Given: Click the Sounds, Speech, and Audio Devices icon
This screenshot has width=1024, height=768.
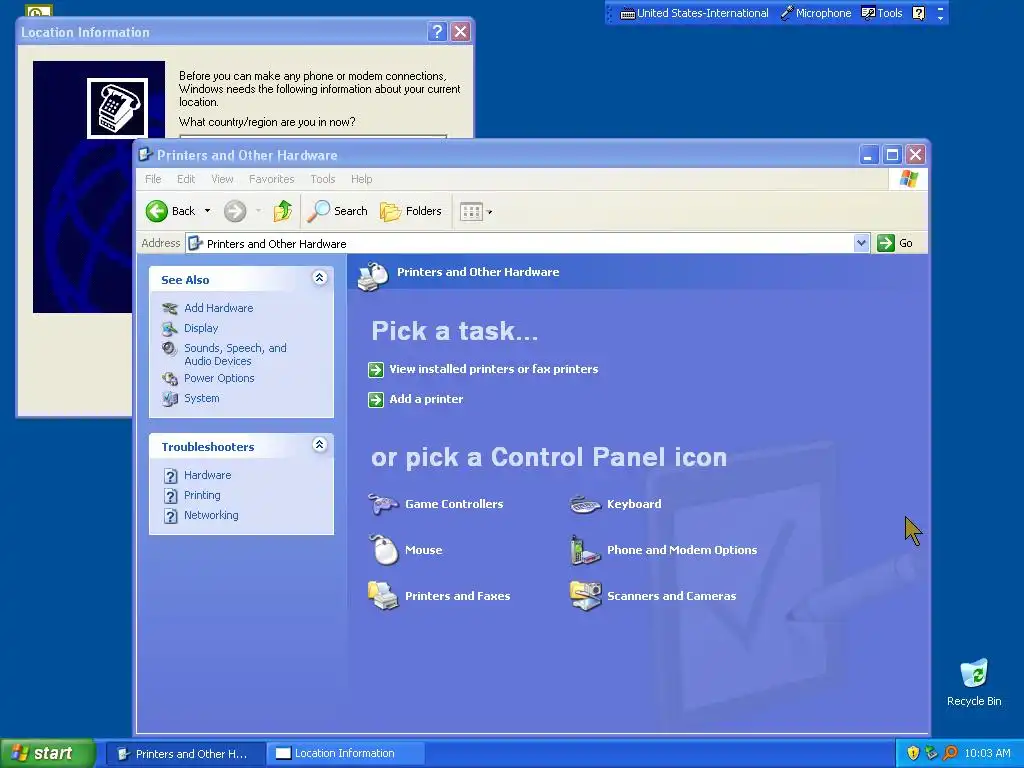Looking at the screenshot, I should [170, 349].
